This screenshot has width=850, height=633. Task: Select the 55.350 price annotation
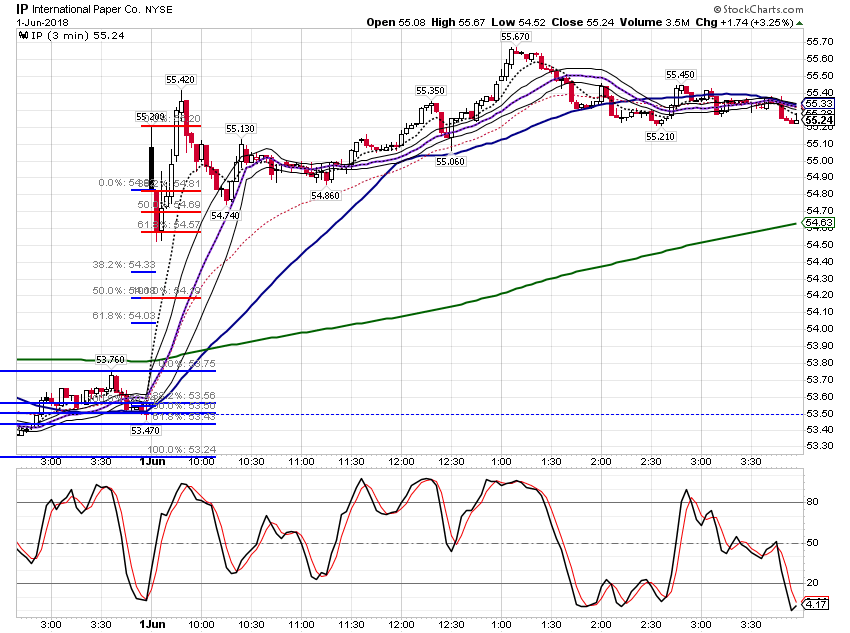pos(430,91)
